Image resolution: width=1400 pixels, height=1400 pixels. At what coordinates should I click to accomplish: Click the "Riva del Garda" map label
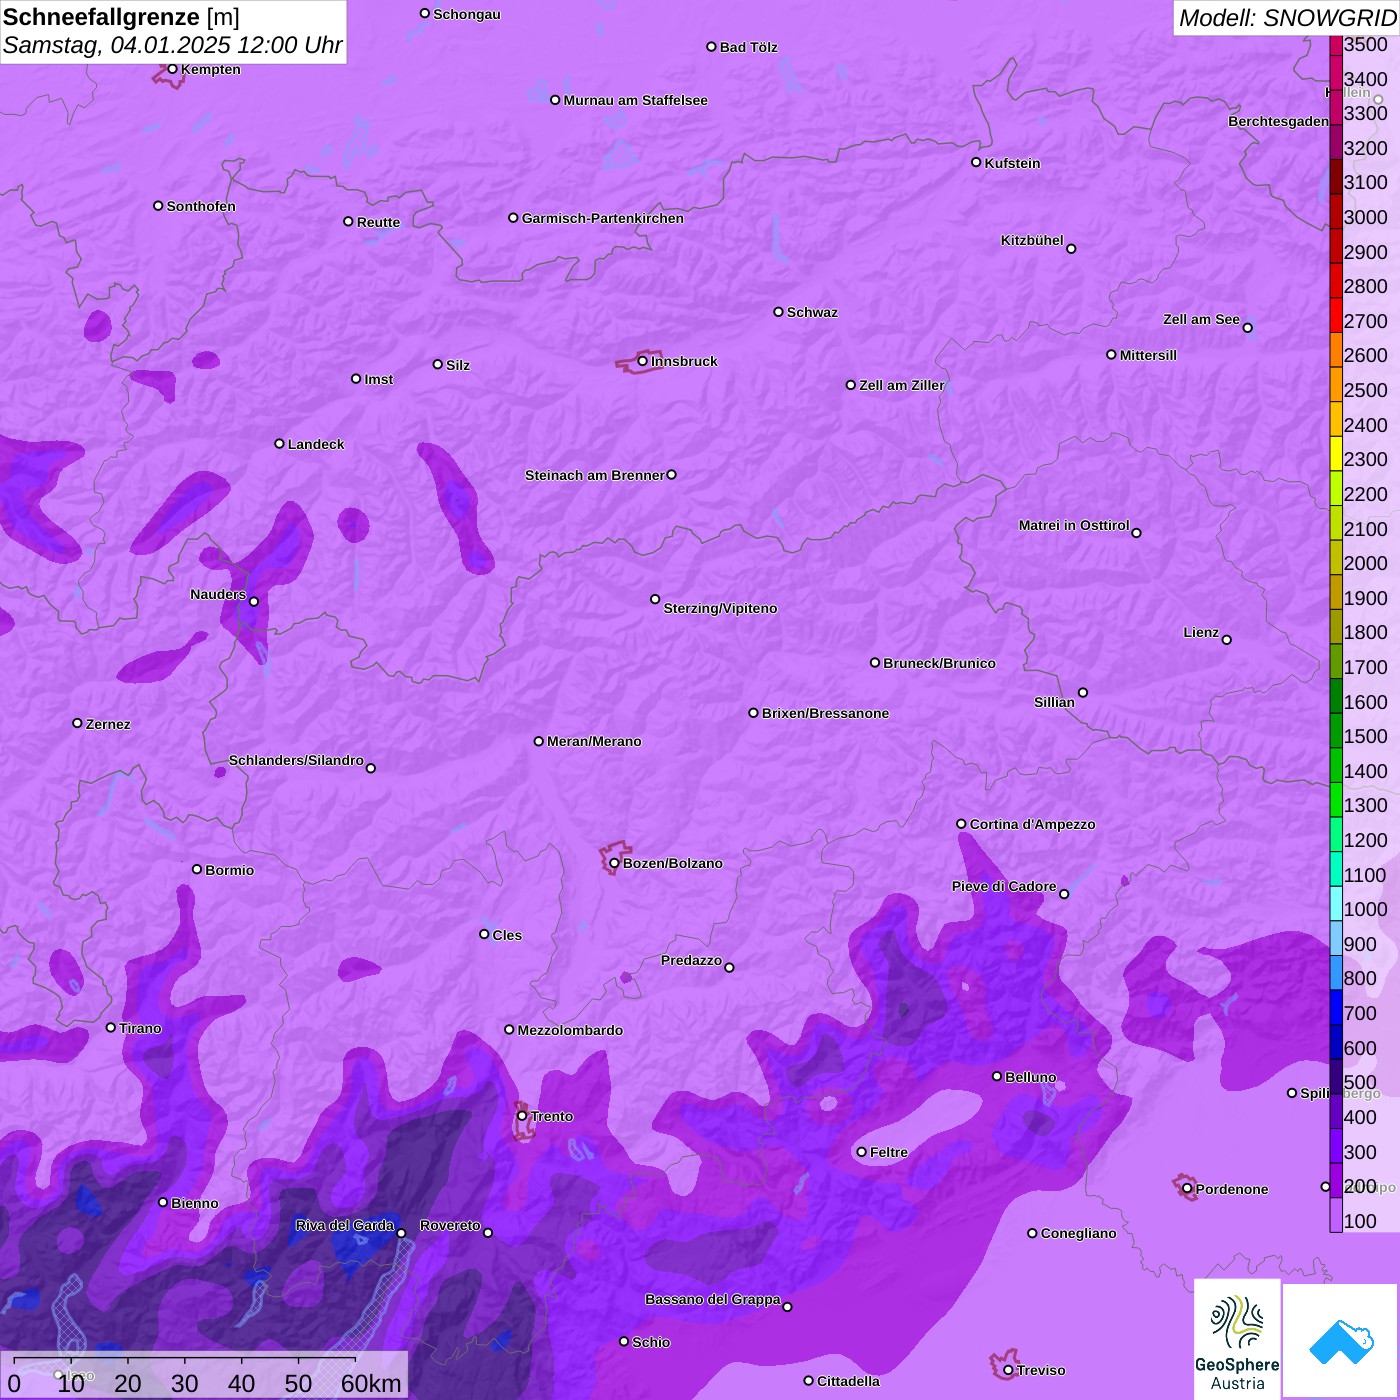(345, 1225)
